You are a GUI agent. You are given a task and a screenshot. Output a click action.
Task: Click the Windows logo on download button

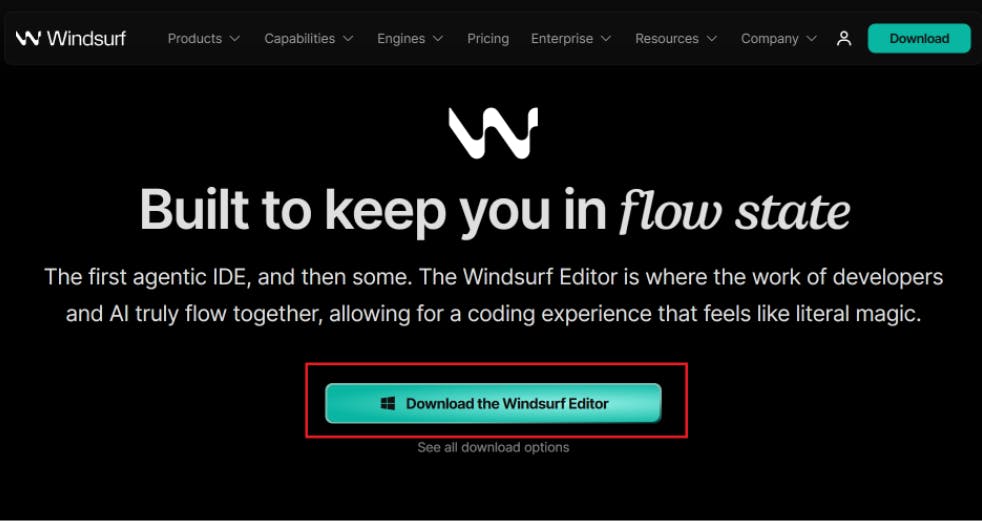388,403
